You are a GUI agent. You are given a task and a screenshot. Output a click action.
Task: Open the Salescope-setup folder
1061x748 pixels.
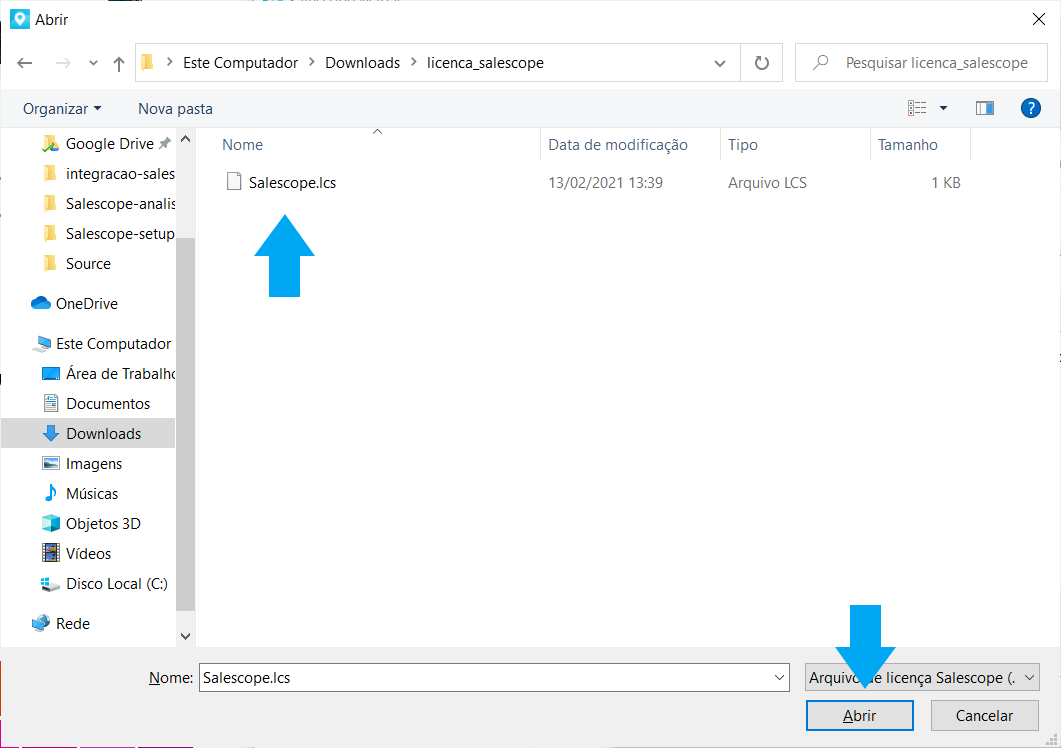click(x=120, y=234)
